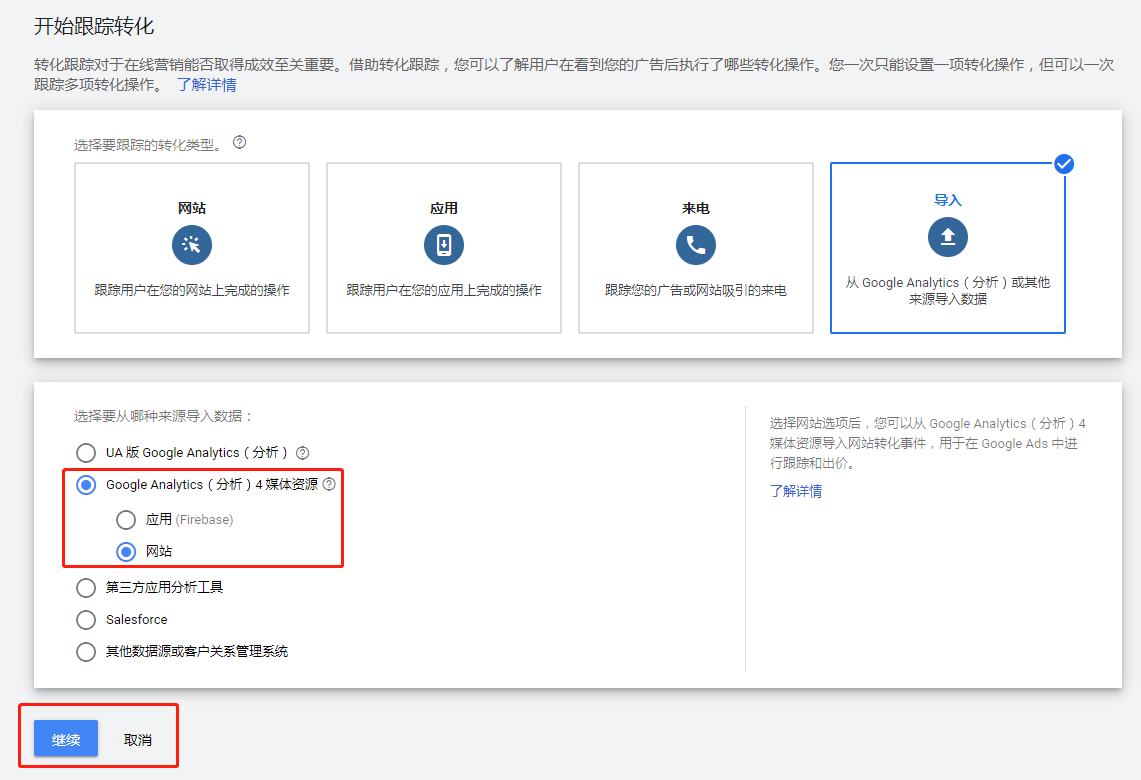This screenshot has height=780, width=1141.
Task: Select the 应用 (Firebase) option
Action: (x=126, y=519)
